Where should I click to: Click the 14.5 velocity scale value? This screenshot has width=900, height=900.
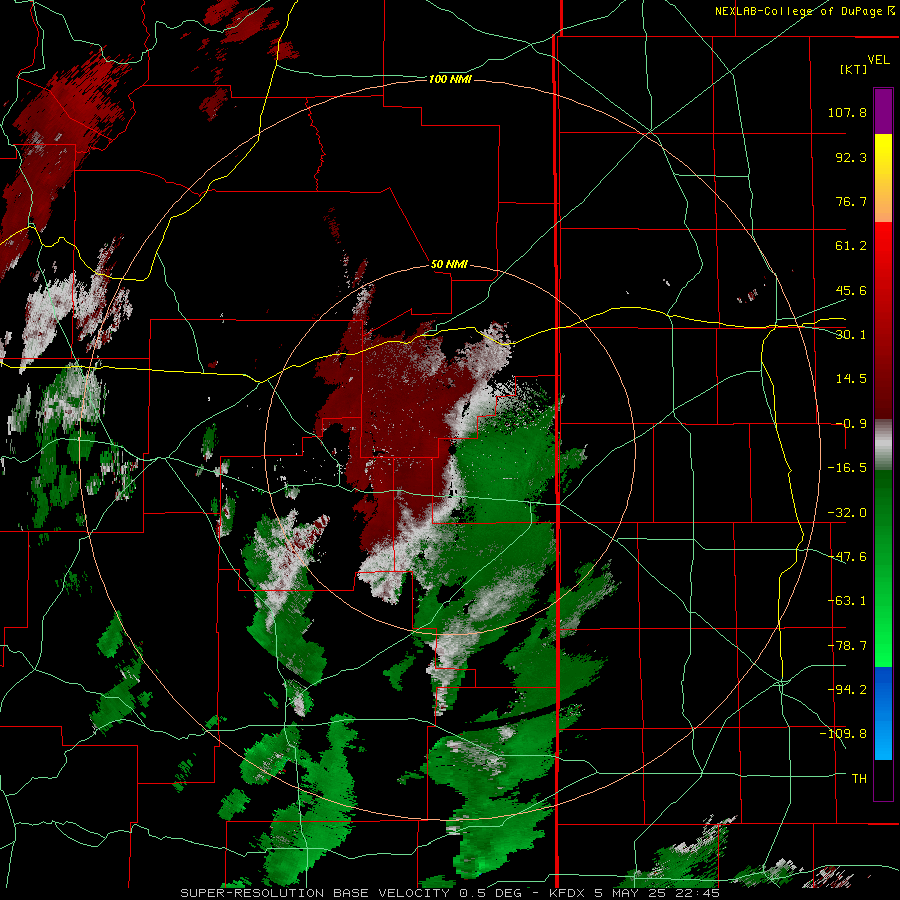(x=851, y=379)
